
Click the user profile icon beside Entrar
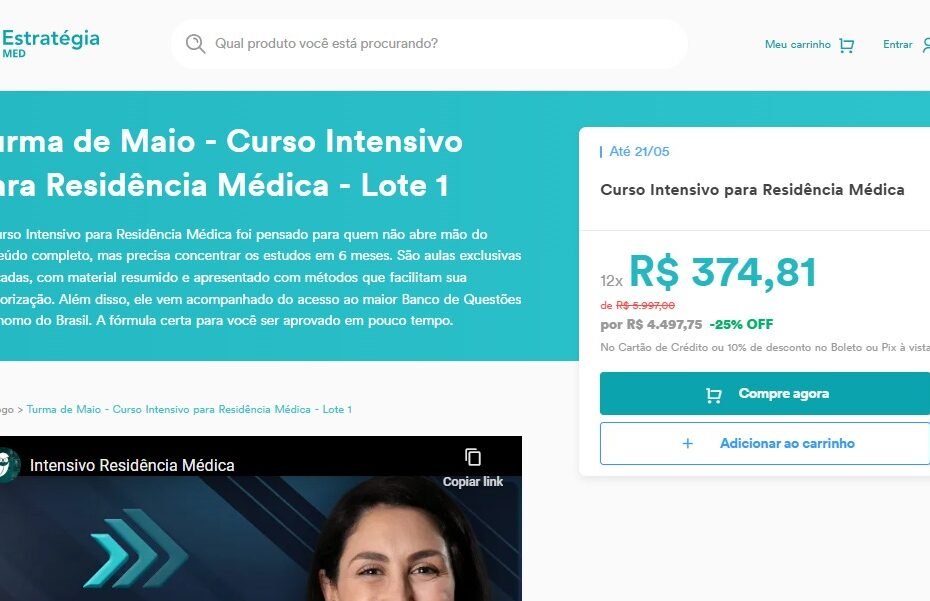click(926, 45)
